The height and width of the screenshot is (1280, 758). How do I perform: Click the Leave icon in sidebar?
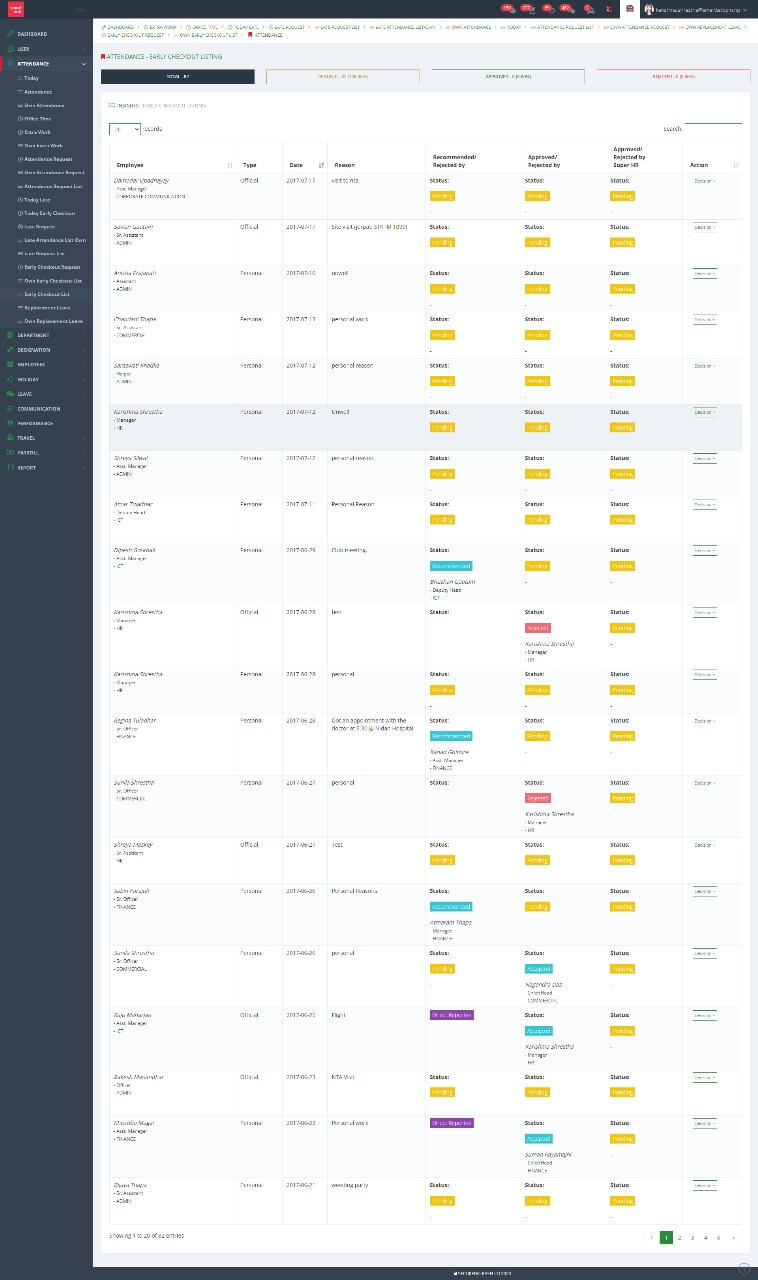[10, 394]
